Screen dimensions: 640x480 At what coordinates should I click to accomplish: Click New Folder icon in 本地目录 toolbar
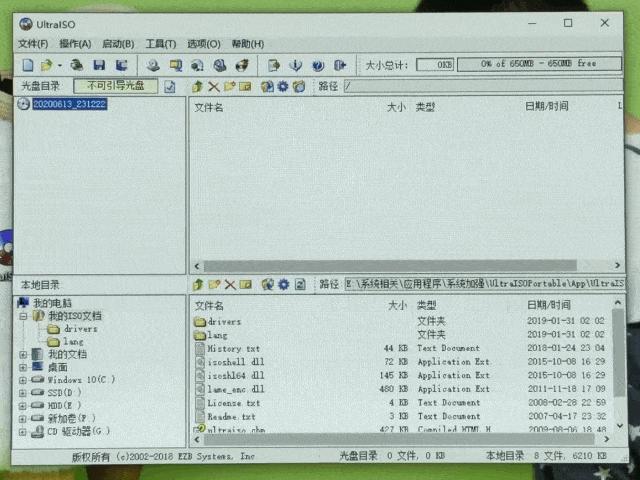click(214, 284)
